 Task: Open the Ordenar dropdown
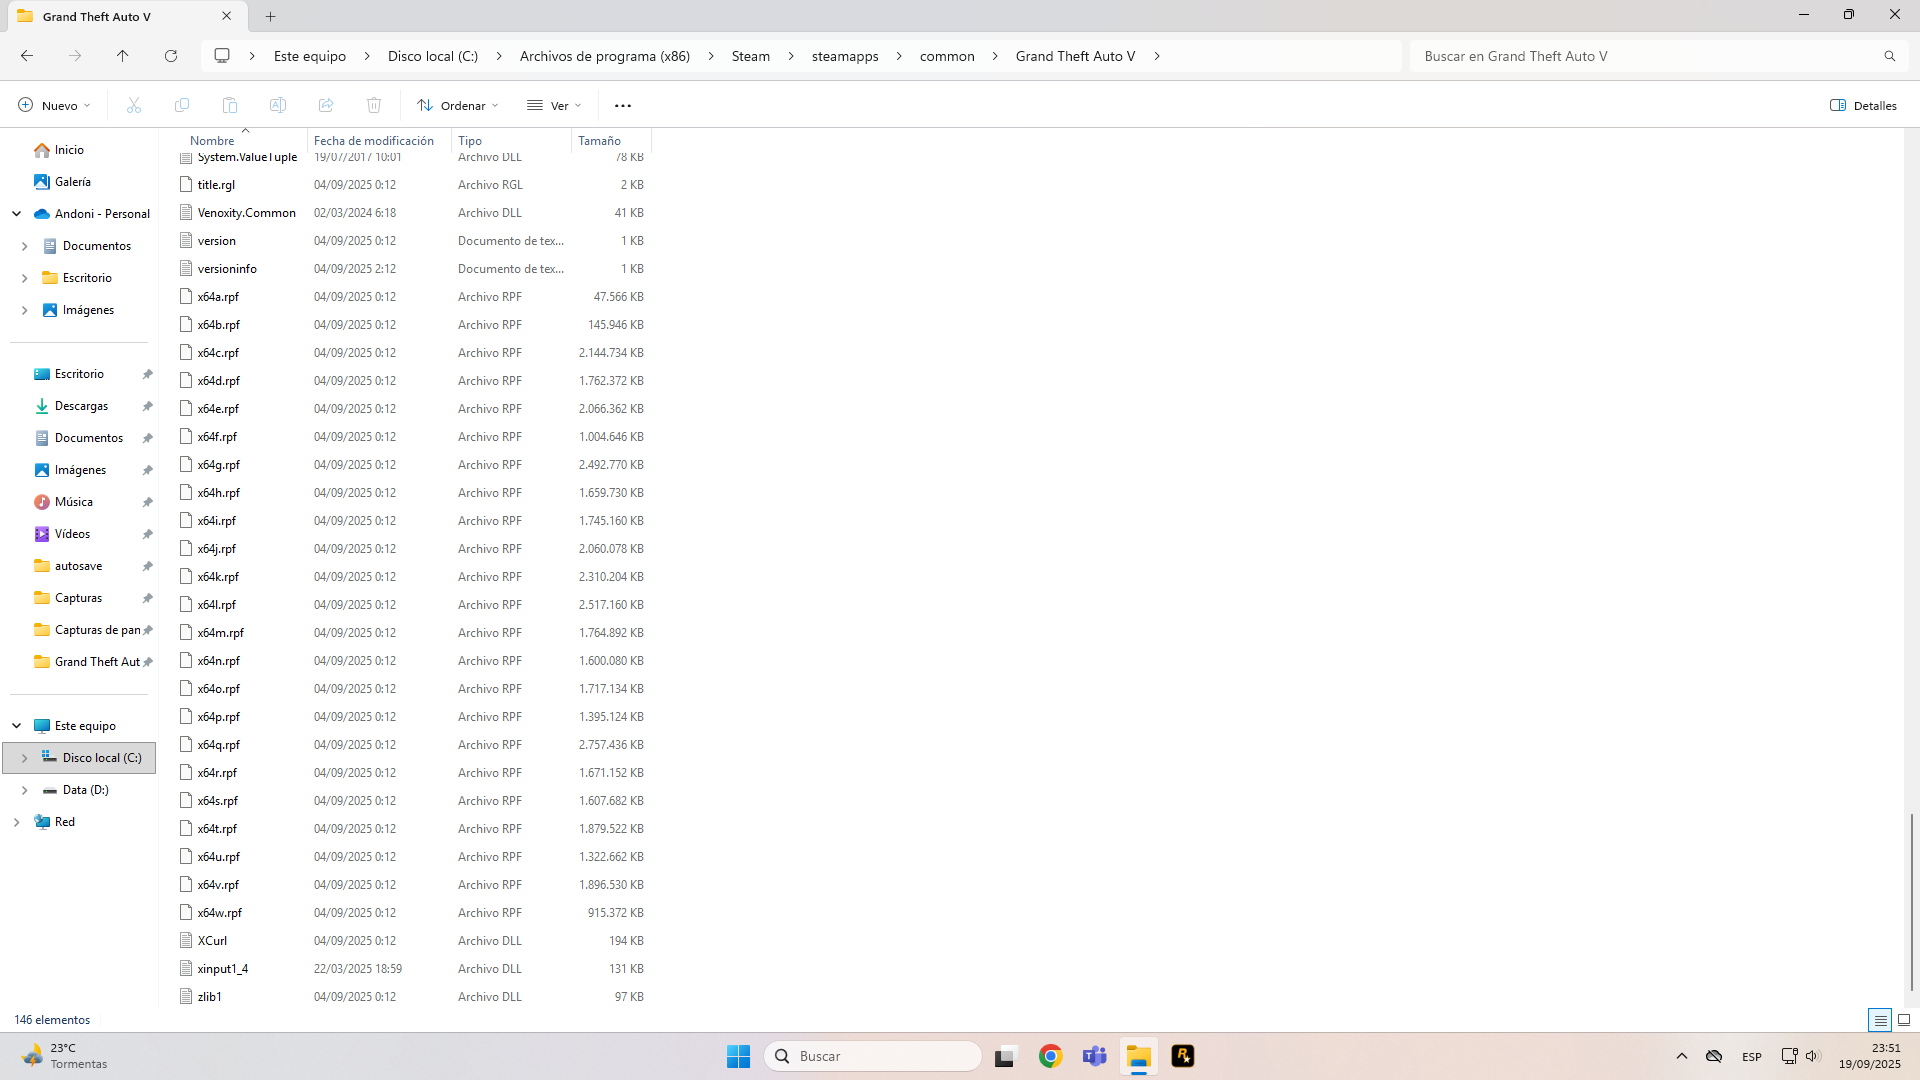[458, 105]
